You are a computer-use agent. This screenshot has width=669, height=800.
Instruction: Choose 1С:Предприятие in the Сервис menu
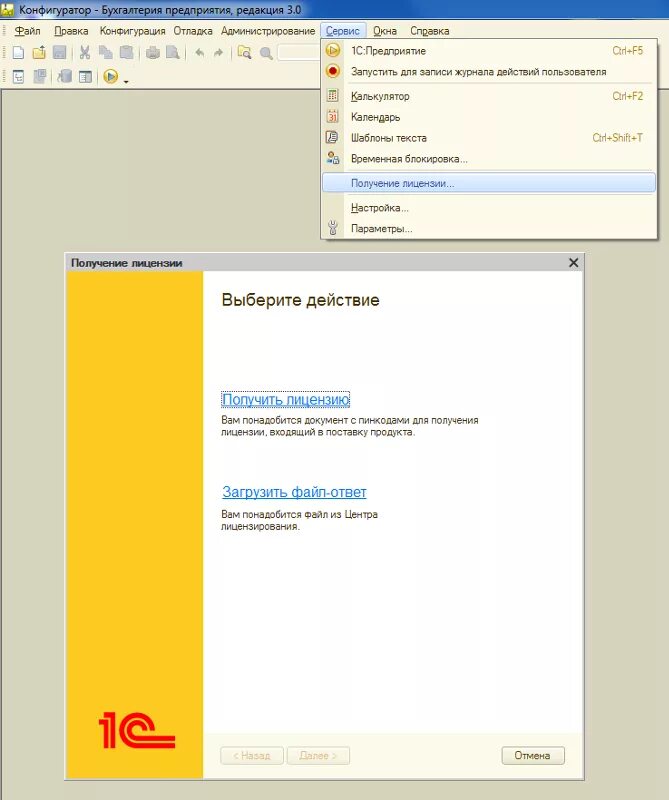(x=489, y=51)
